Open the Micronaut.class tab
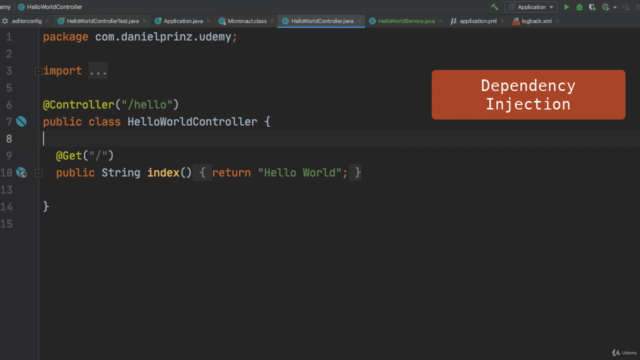This screenshot has height=360, width=640. click(x=247, y=21)
